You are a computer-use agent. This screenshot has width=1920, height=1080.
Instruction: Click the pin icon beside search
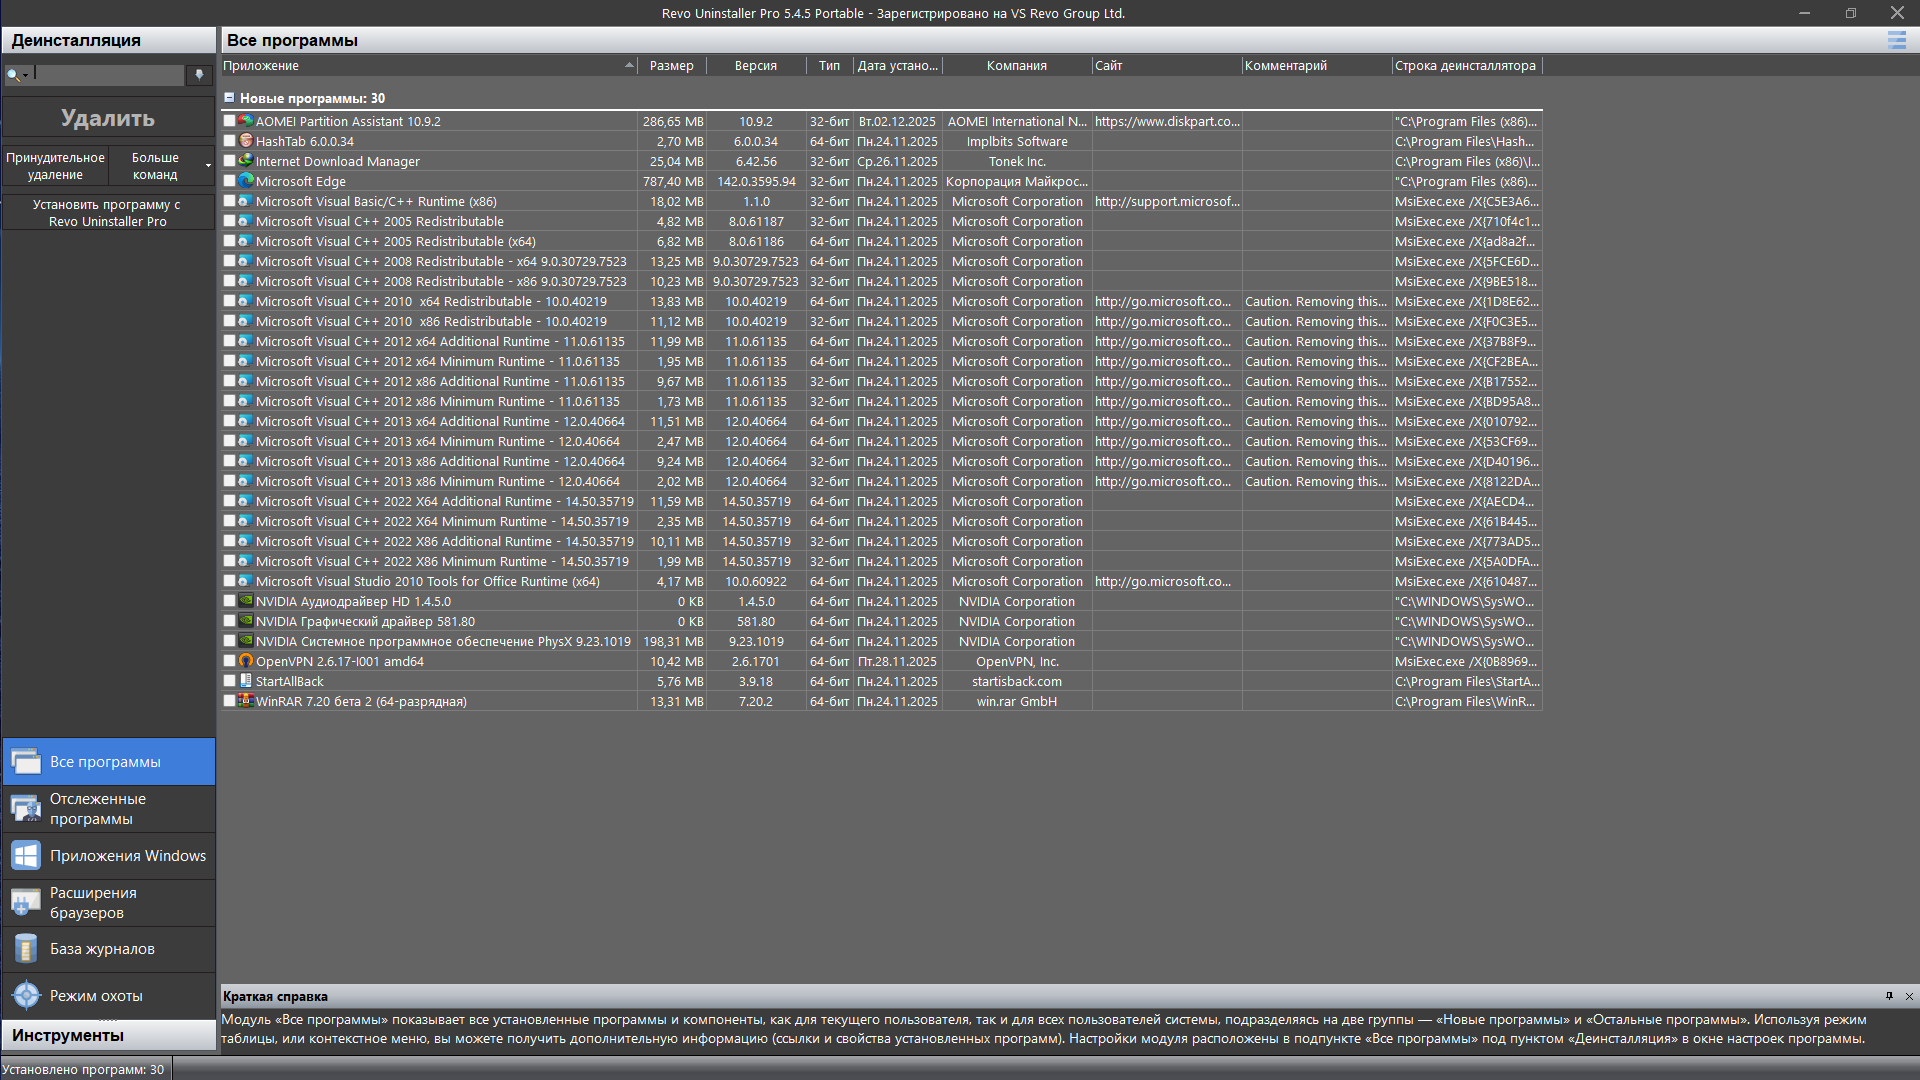click(x=199, y=75)
